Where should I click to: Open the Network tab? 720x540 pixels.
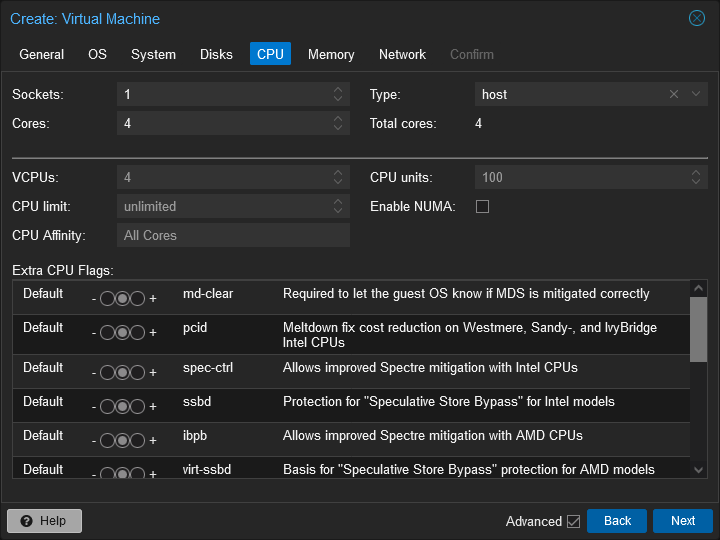tap(402, 54)
